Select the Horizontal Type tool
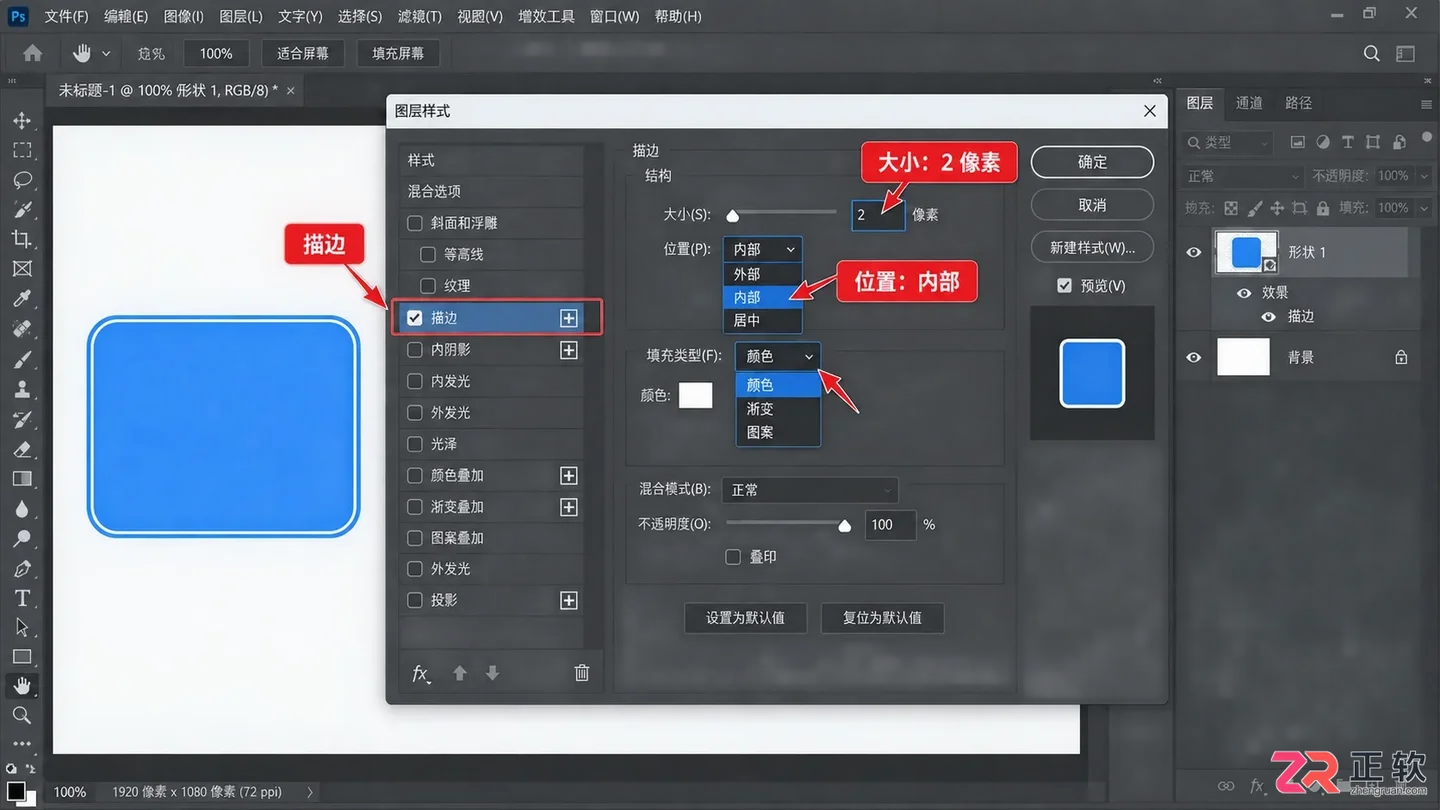The height and width of the screenshot is (810, 1440). point(22,598)
